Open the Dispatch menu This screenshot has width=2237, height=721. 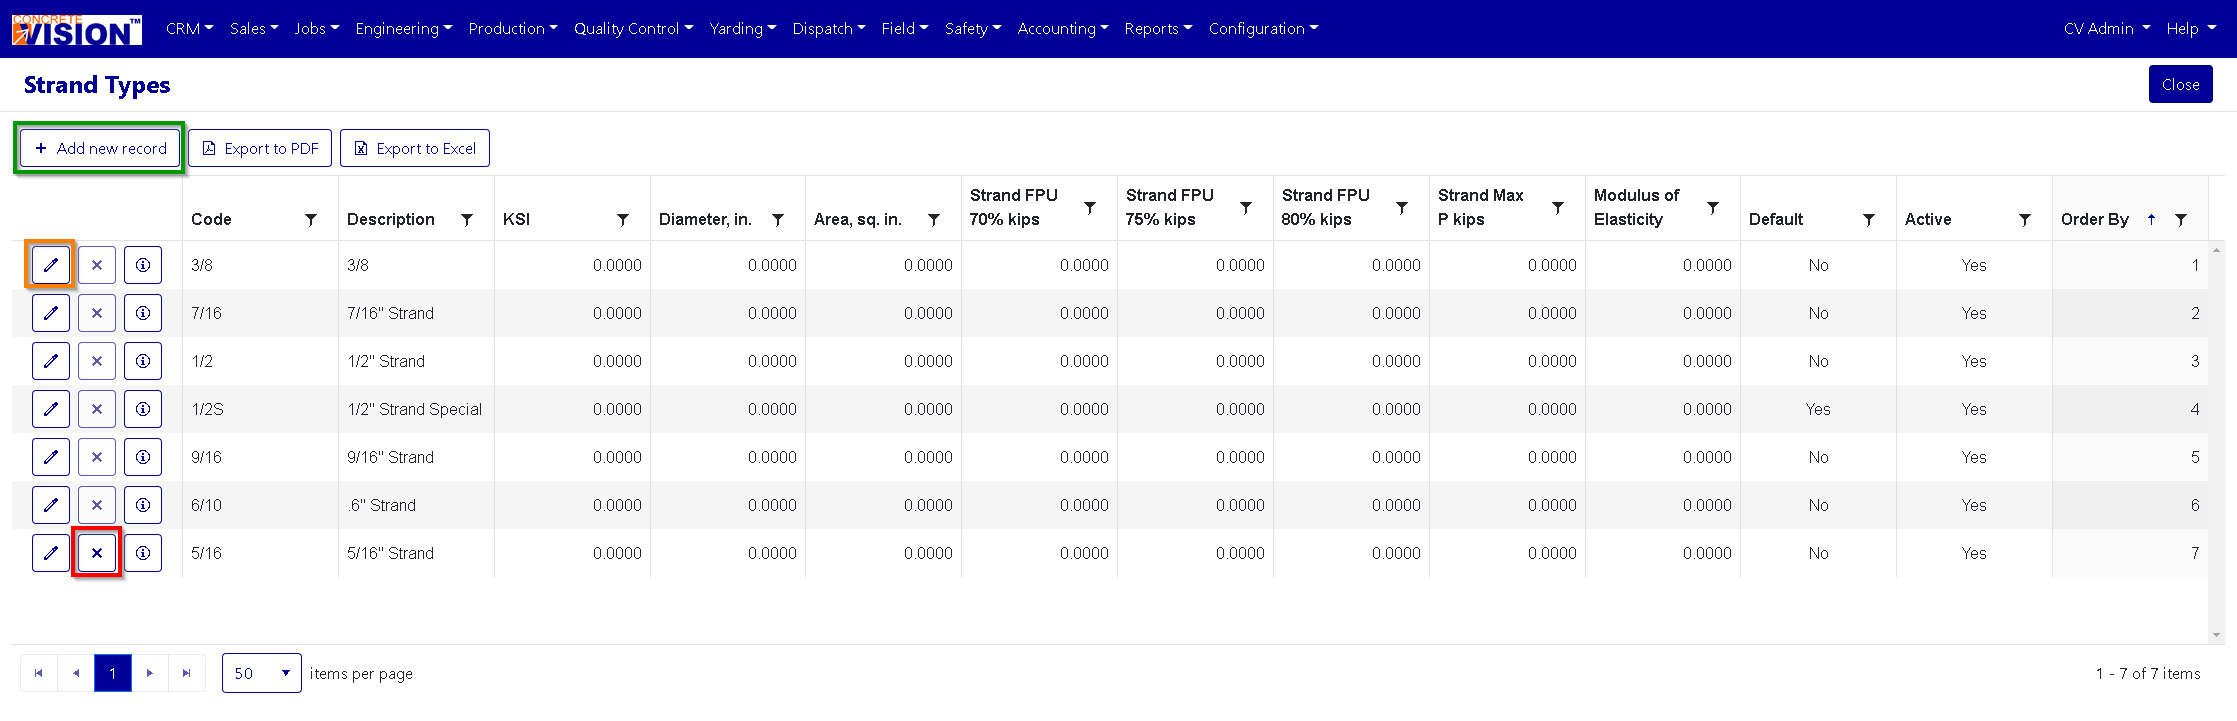pos(829,28)
